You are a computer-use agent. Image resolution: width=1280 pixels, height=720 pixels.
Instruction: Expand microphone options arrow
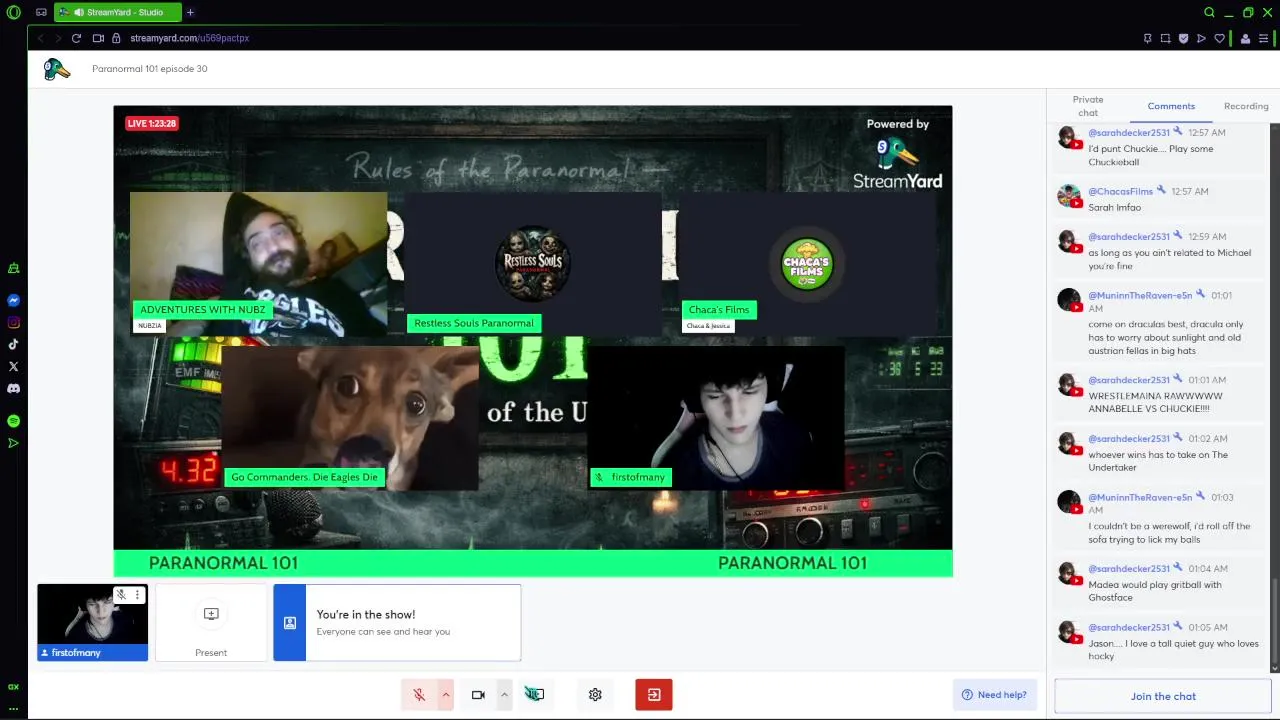pyautogui.click(x=446, y=695)
